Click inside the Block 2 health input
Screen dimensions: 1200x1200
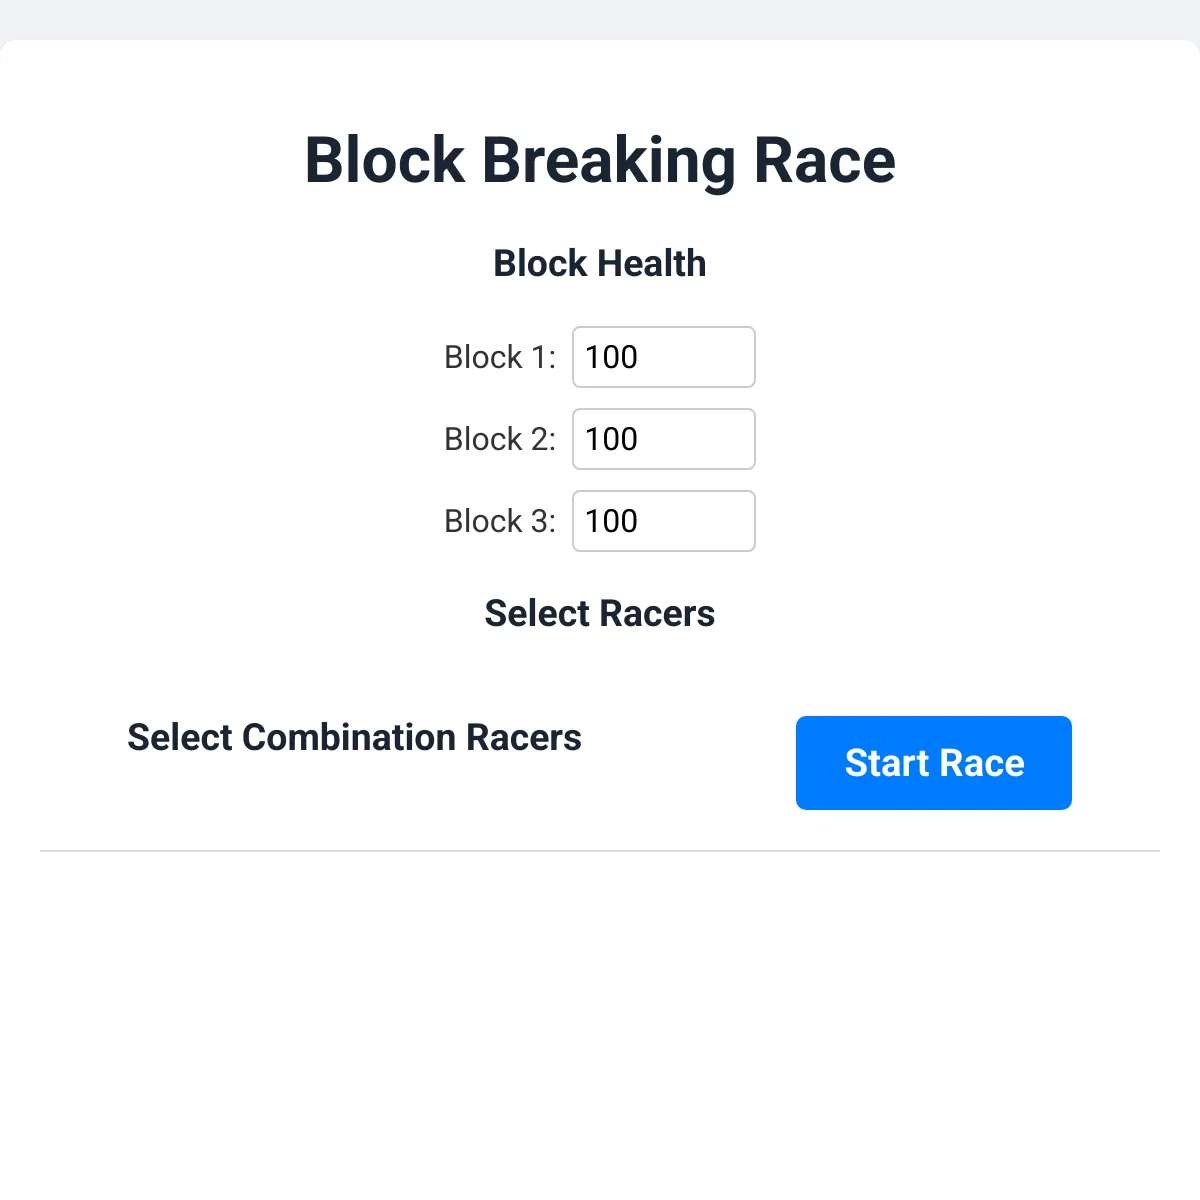click(663, 439)
